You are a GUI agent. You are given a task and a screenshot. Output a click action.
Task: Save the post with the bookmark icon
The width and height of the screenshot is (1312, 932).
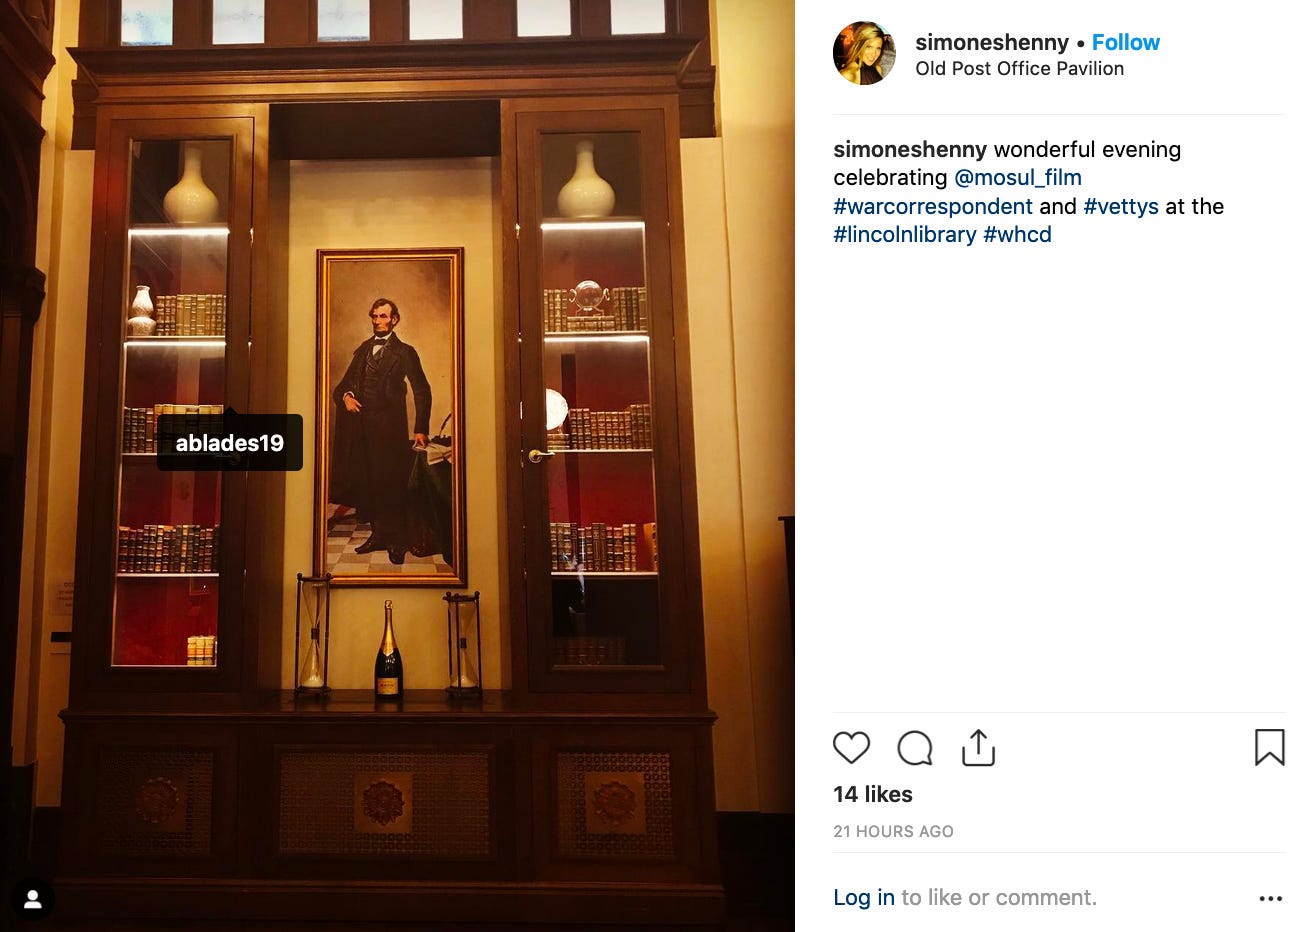click(x=1269, y=747)
